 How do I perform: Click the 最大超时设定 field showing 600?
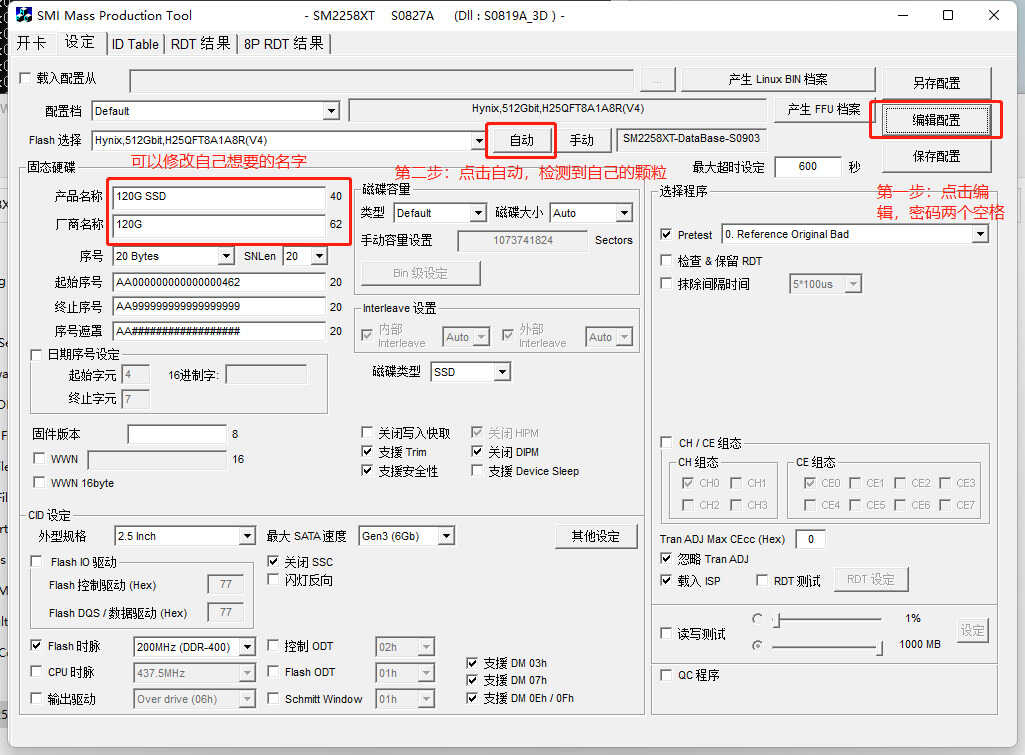coord(807,167)
